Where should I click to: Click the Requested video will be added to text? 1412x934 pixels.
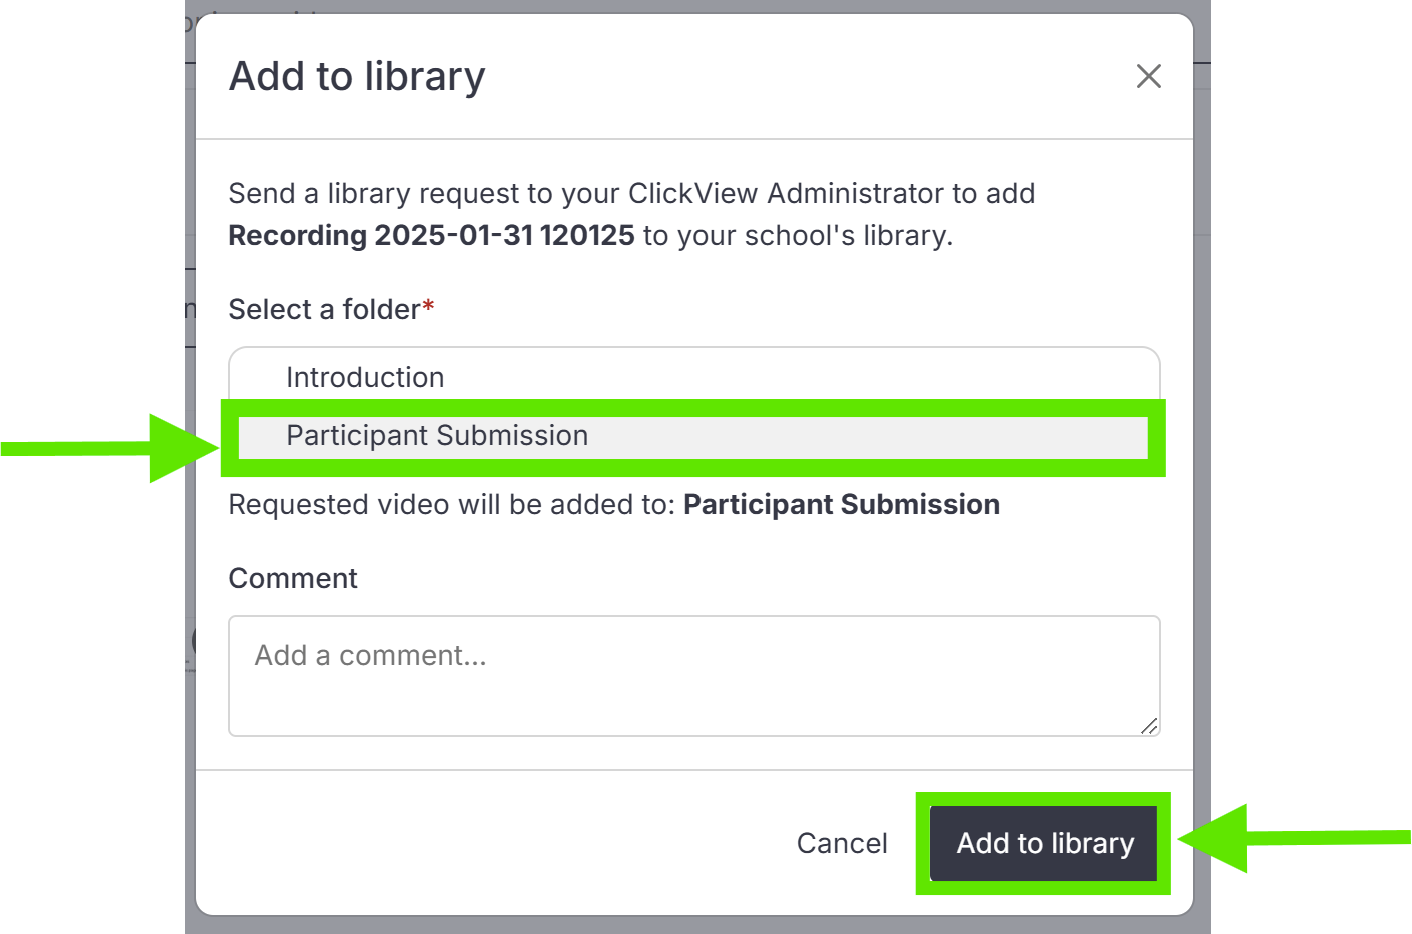coord(452,504)
